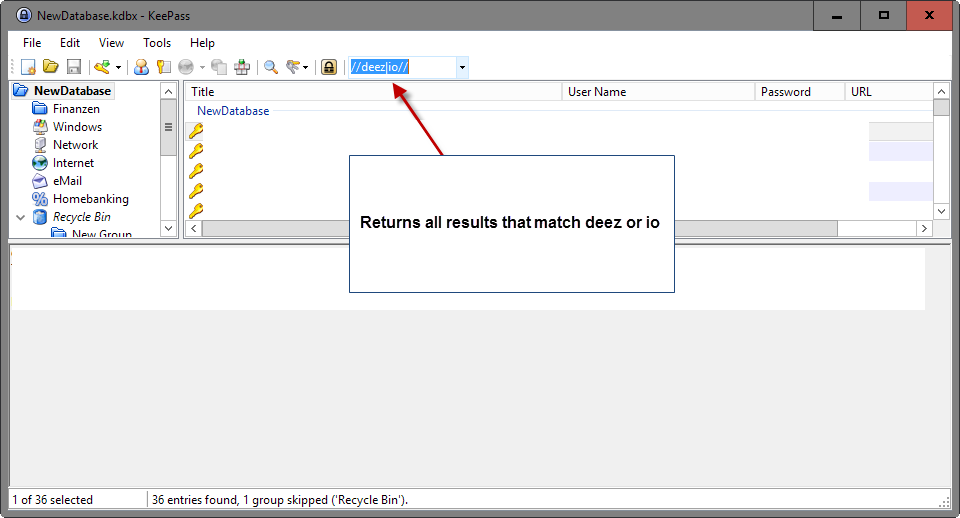Lock workspace with the padlock icon
Image resolution: width=960 pixels, height=518 pixels.
[328, 68]
